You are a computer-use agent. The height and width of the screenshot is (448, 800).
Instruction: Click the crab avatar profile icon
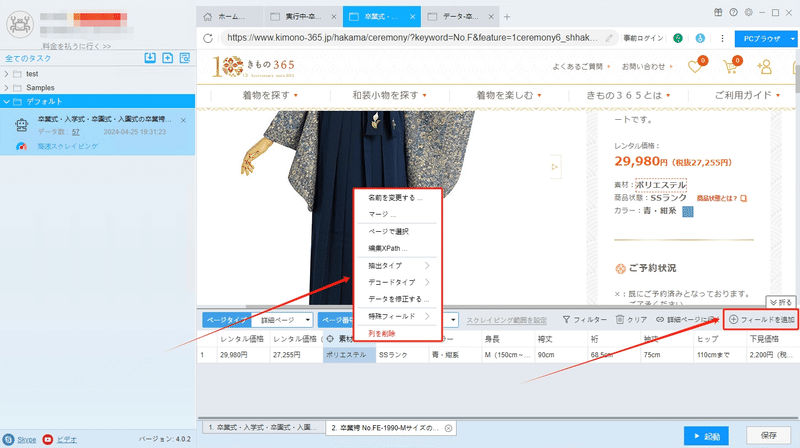20,24
